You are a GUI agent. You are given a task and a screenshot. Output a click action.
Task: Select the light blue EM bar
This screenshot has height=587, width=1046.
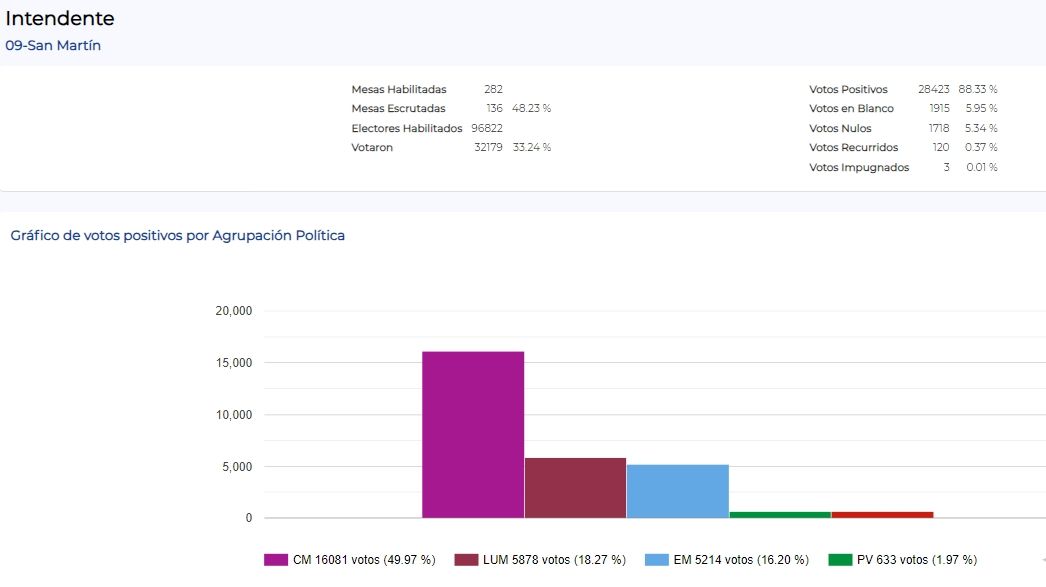[x=677, y=491]
